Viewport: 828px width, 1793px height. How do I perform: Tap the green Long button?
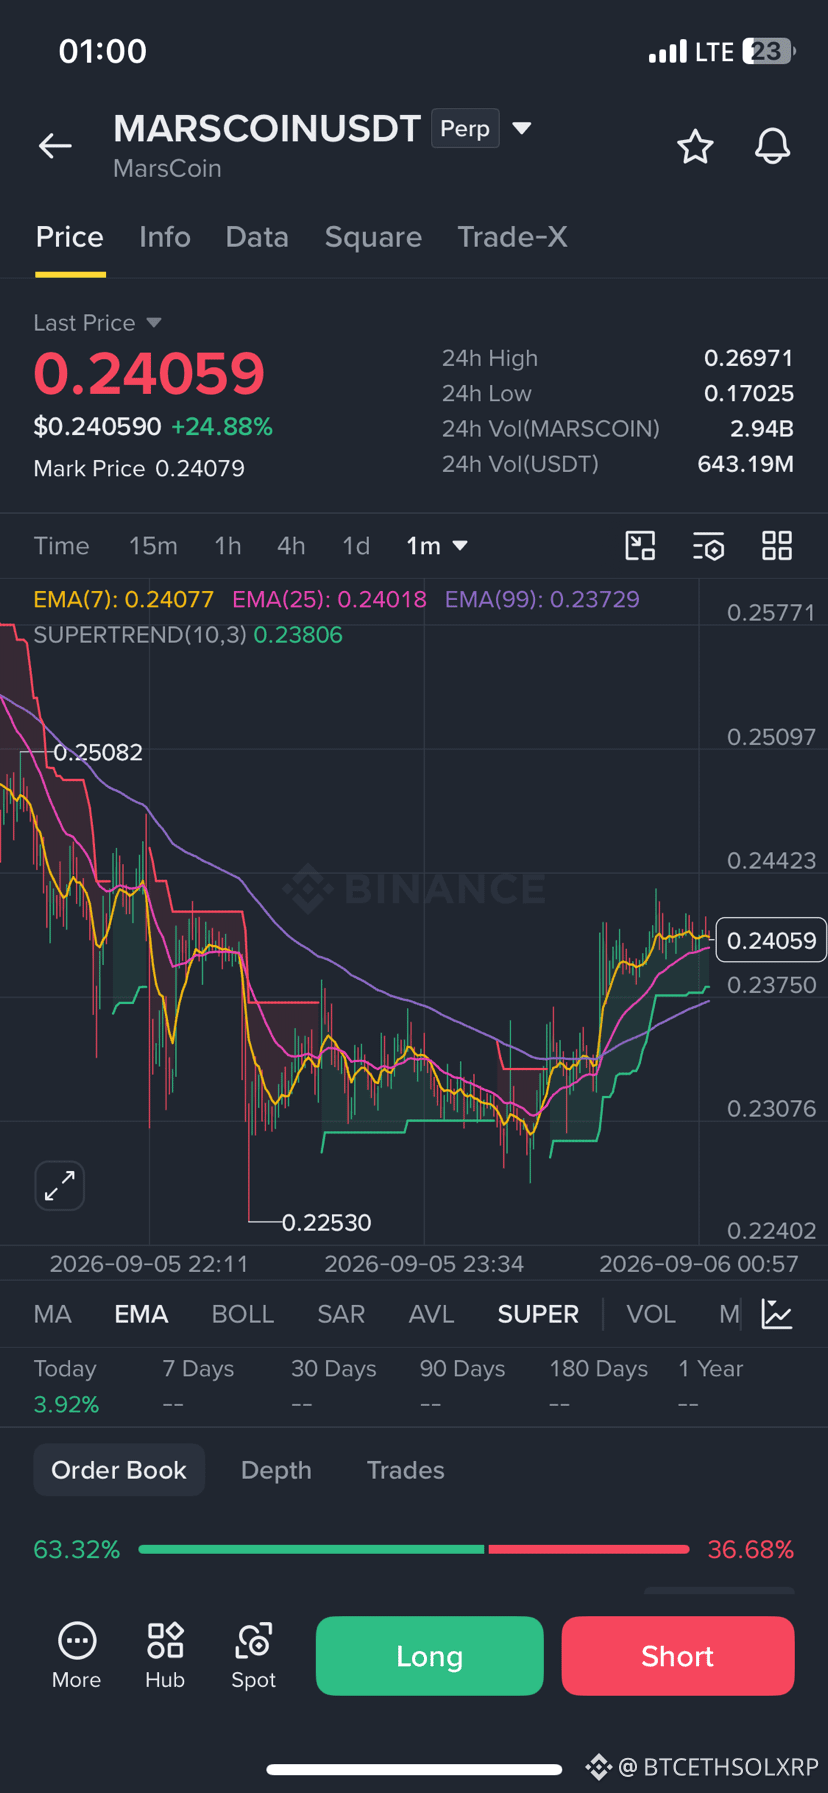430,1656
